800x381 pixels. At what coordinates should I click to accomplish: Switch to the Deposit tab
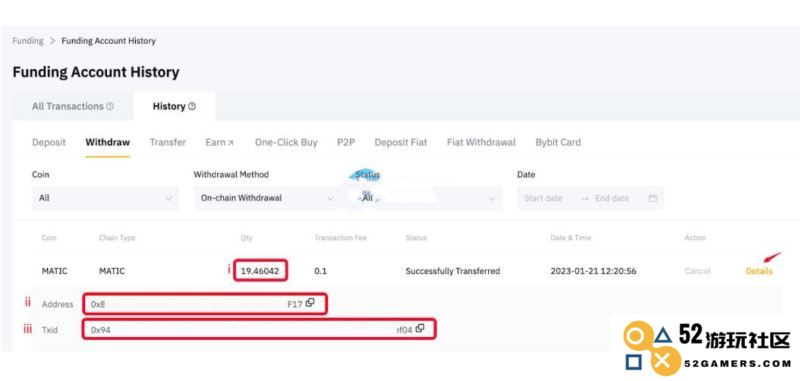point(49,142)
